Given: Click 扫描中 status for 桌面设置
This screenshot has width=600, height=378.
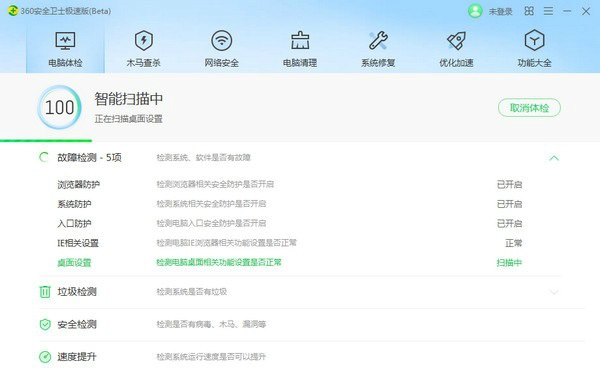Looking at the screenshot, I should [509, 263].
